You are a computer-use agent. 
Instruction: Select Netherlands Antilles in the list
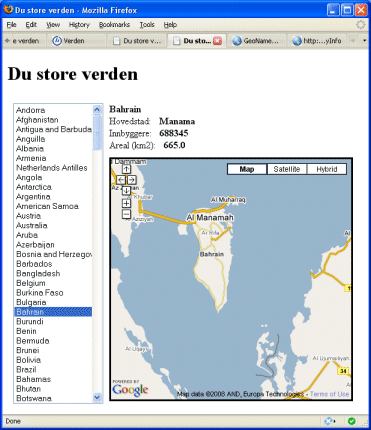[53, 168]
